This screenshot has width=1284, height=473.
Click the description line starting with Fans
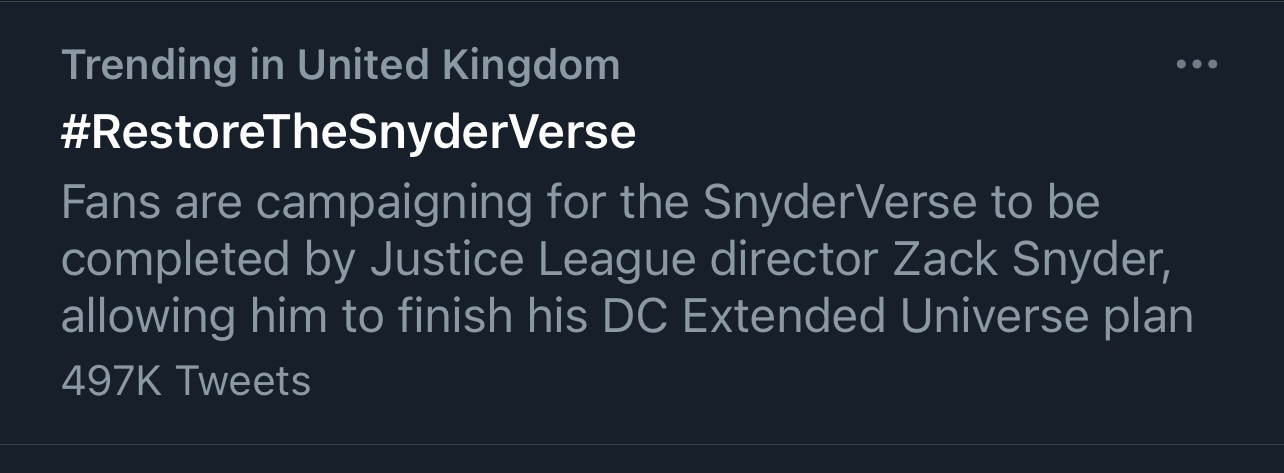click(x=580, y=204)
